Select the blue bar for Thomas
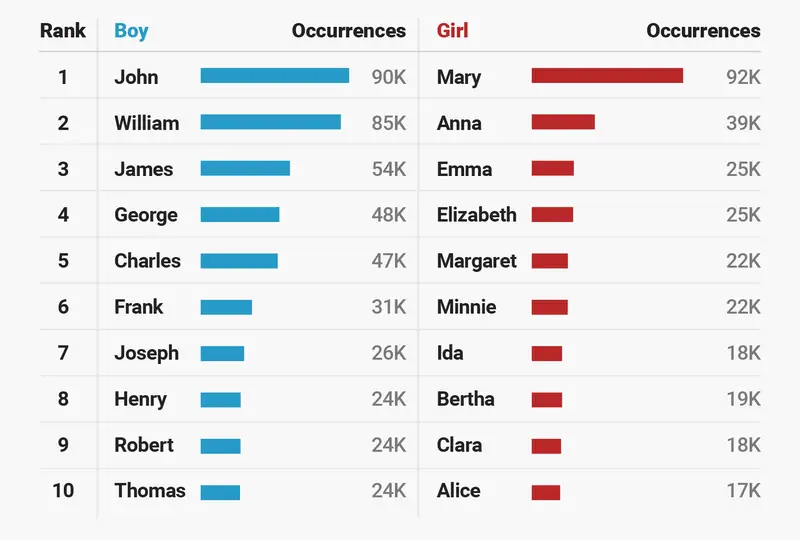The image size is (800, 540). coord(220,492)
